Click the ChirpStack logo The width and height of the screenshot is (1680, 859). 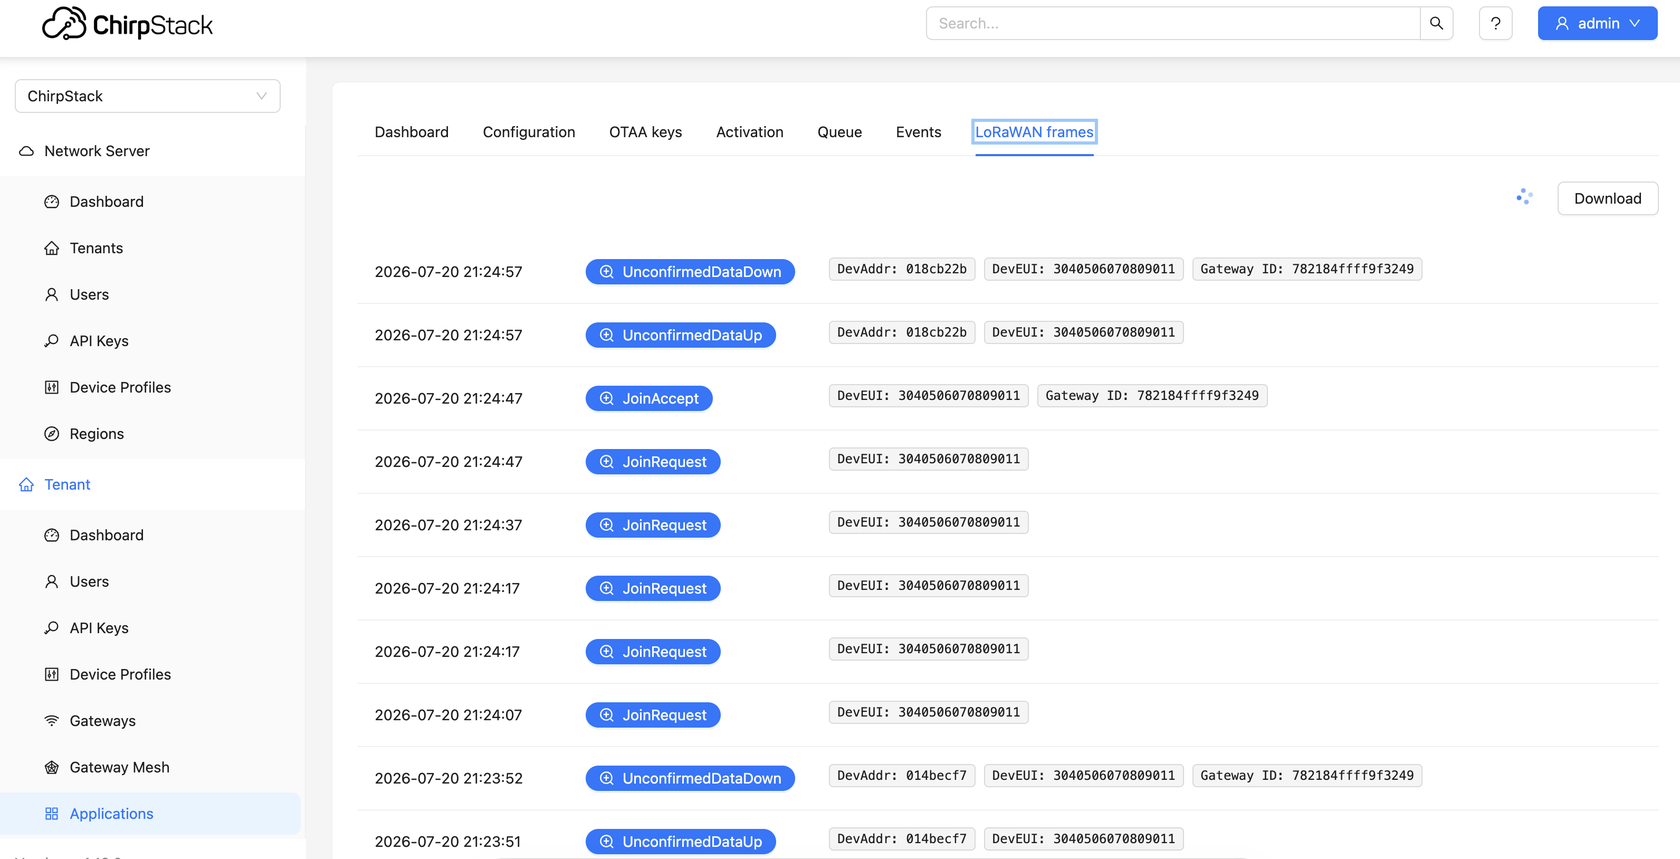point(127,24)
